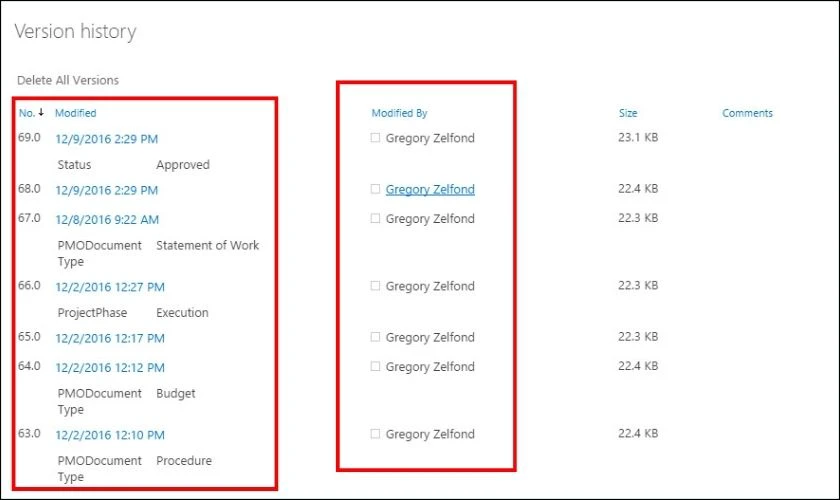This screenshot has height=500, width=840.
Task: Click the version number 68.0
Action: [x=29, y=189]
